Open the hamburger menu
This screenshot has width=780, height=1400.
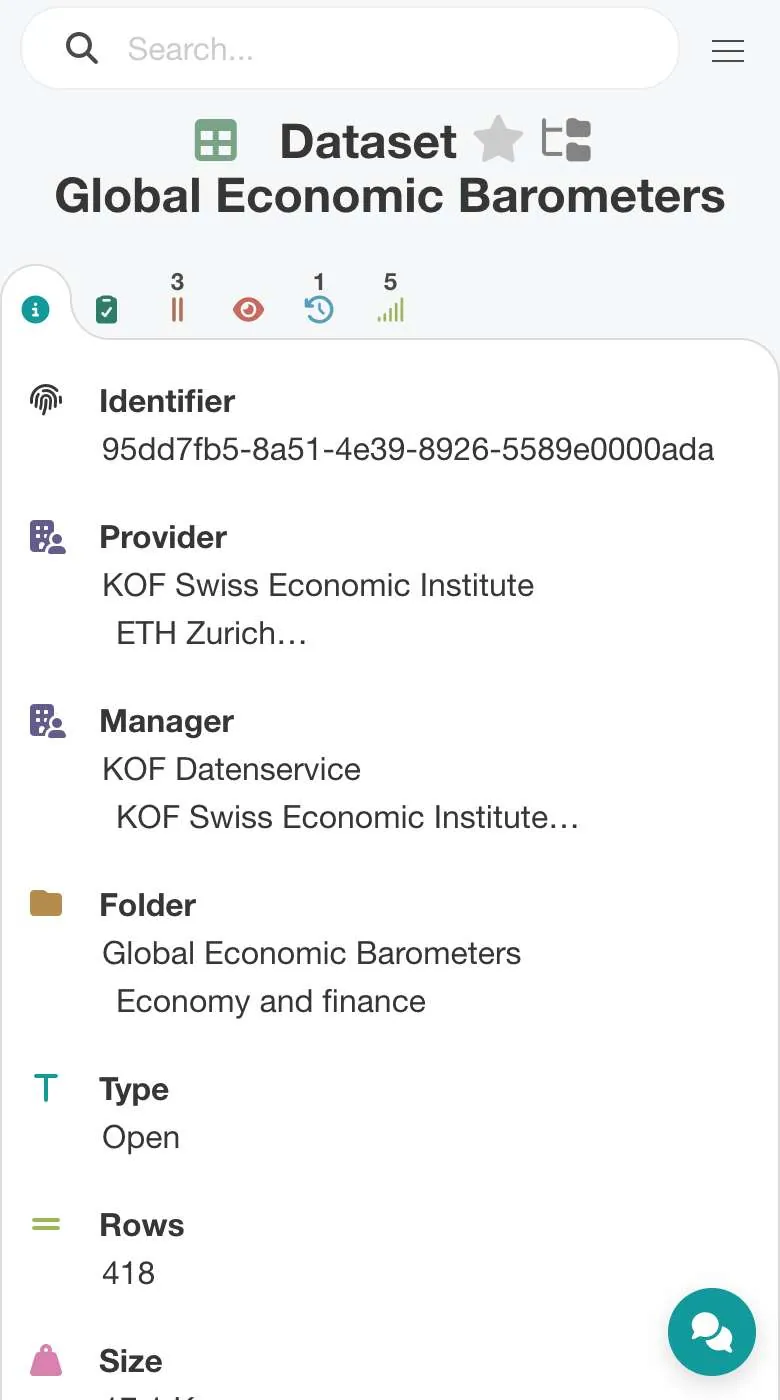click(728, 50)
